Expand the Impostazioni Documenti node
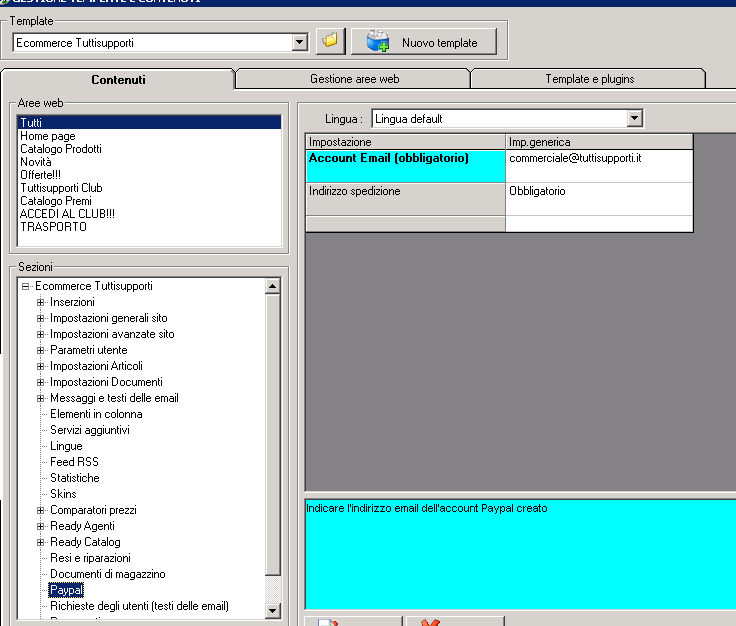736x626 pixels. tap(40, 382)
